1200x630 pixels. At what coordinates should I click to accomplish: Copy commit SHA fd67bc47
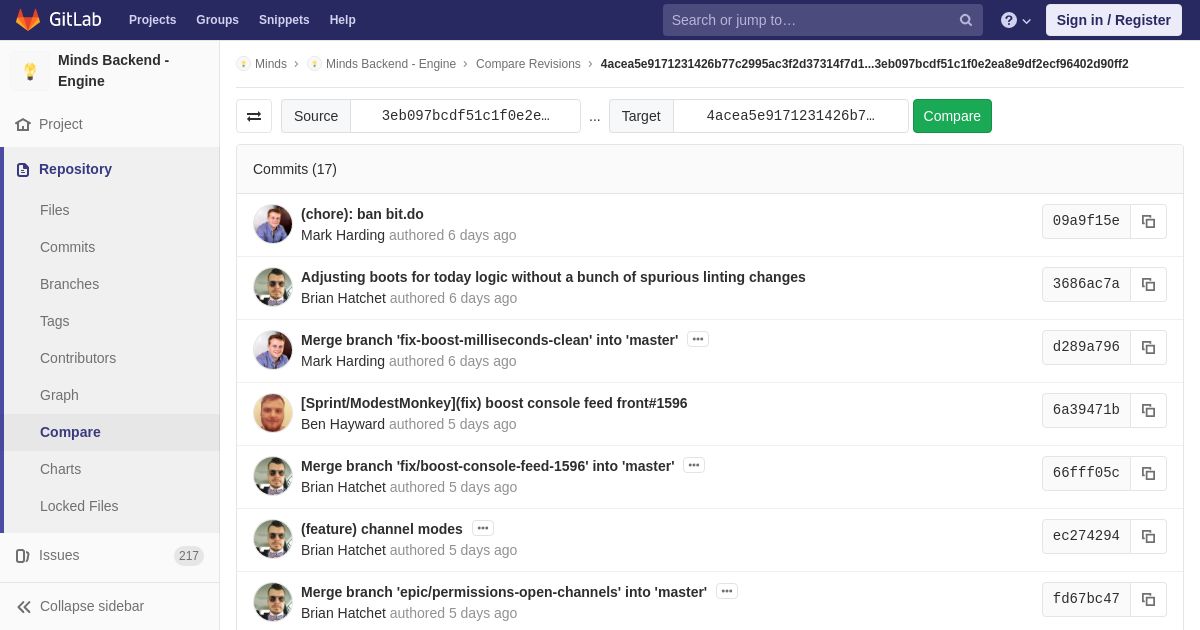[x=1148, y=599]
